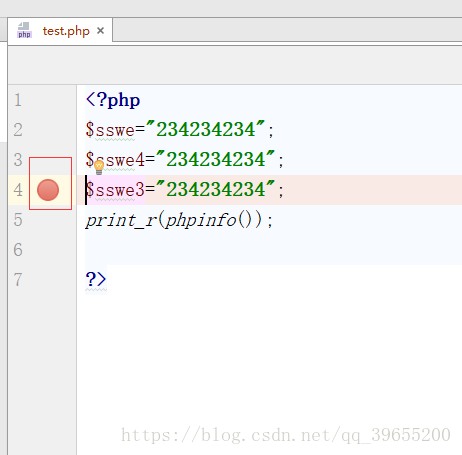Screen dimensions: 462x455
Task: Click the print_r function call
Action: click(121, 220)
